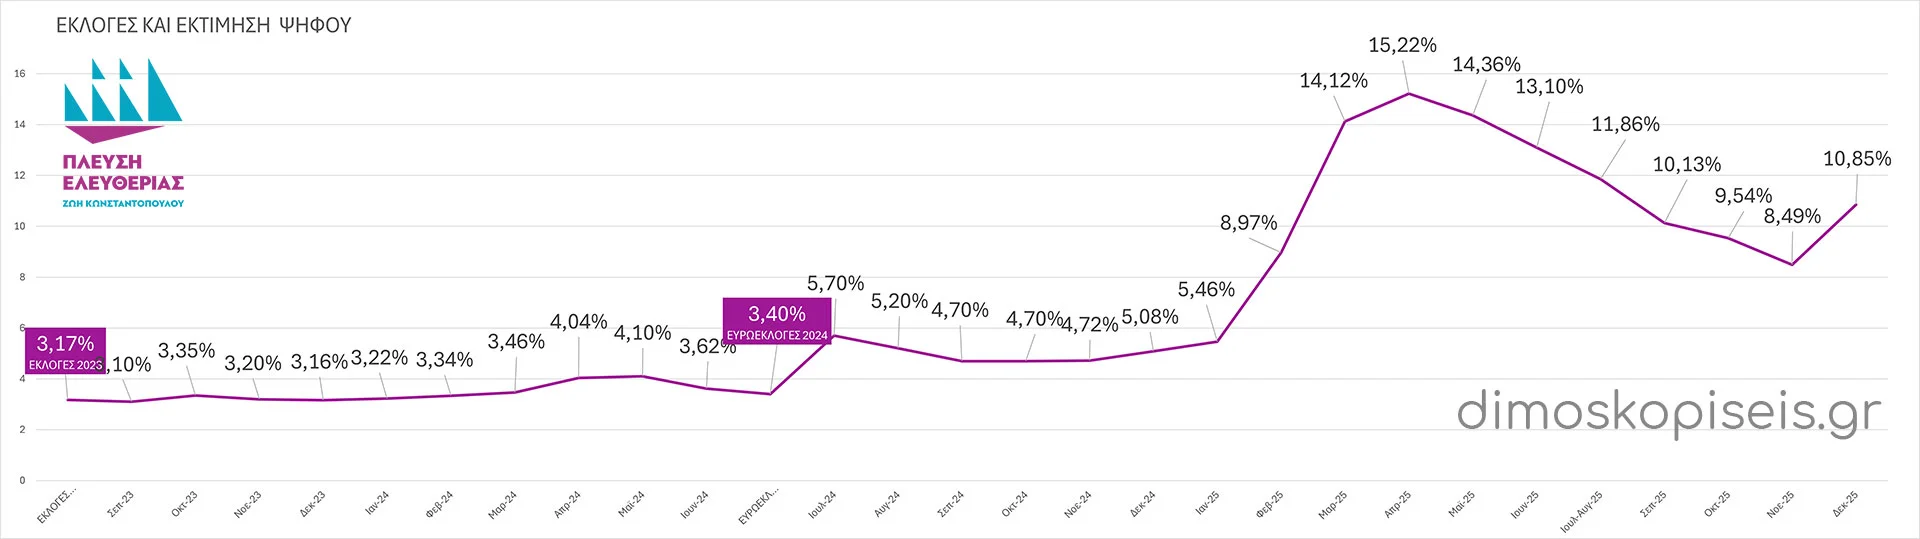Screen dimensions: 1920x539
Task: Click the Ιαν-25 axis label
Action: [x=1208, y=503]
